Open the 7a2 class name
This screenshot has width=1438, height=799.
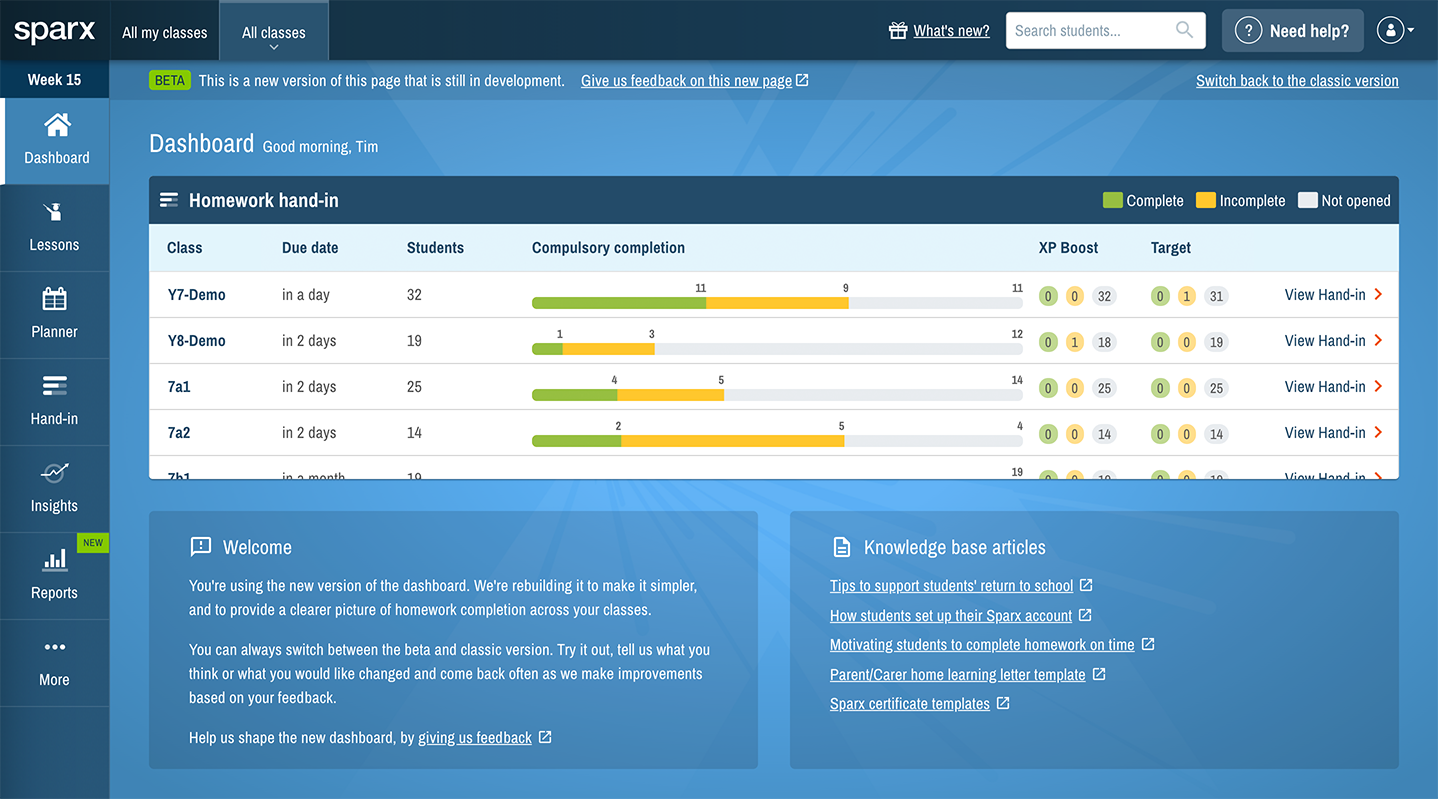click(178, 433)
